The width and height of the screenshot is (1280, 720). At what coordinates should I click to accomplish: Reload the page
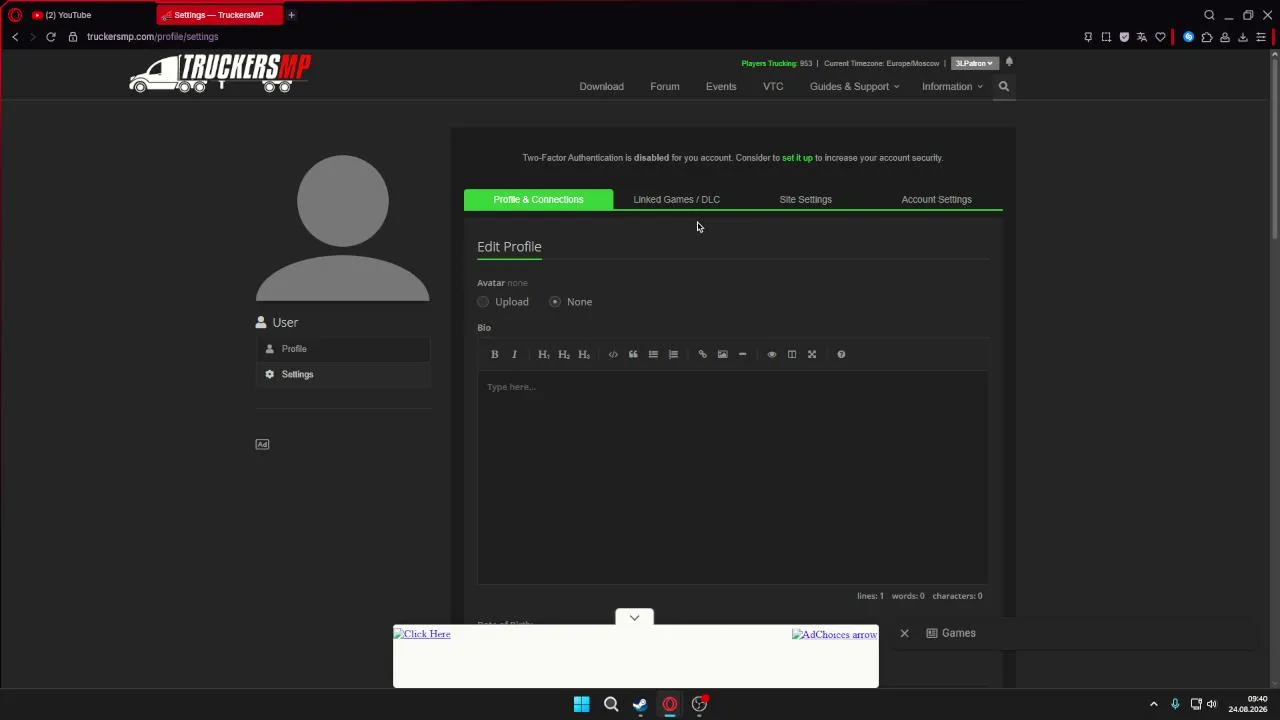[x=50, y=37]
